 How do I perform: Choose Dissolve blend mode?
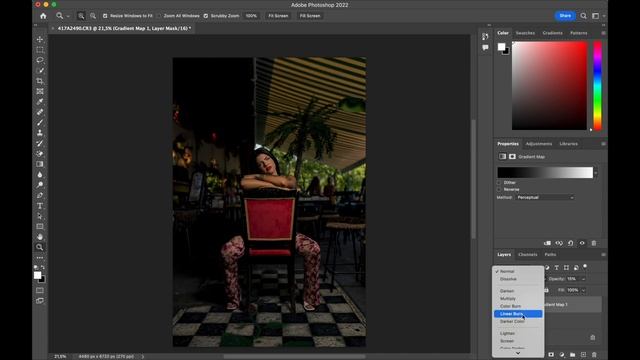click(x=518, y=279)
